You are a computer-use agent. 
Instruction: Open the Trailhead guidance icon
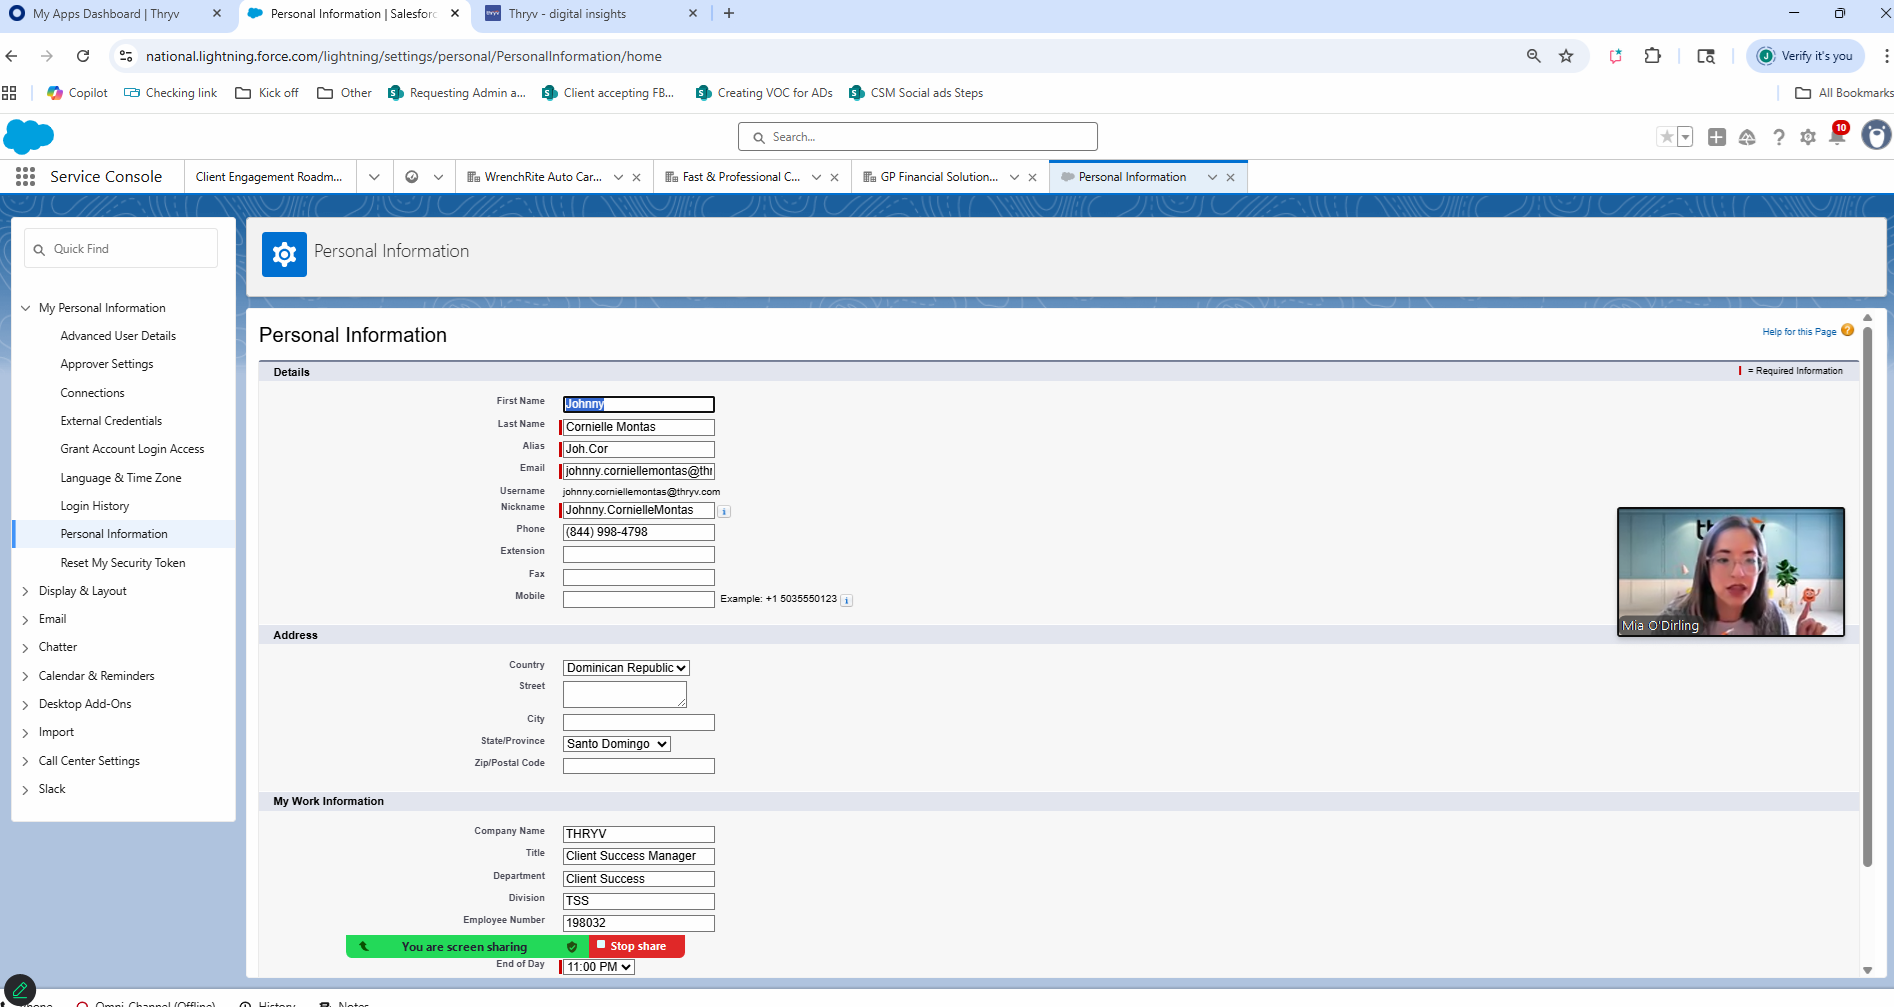(x=1747, y=137)
